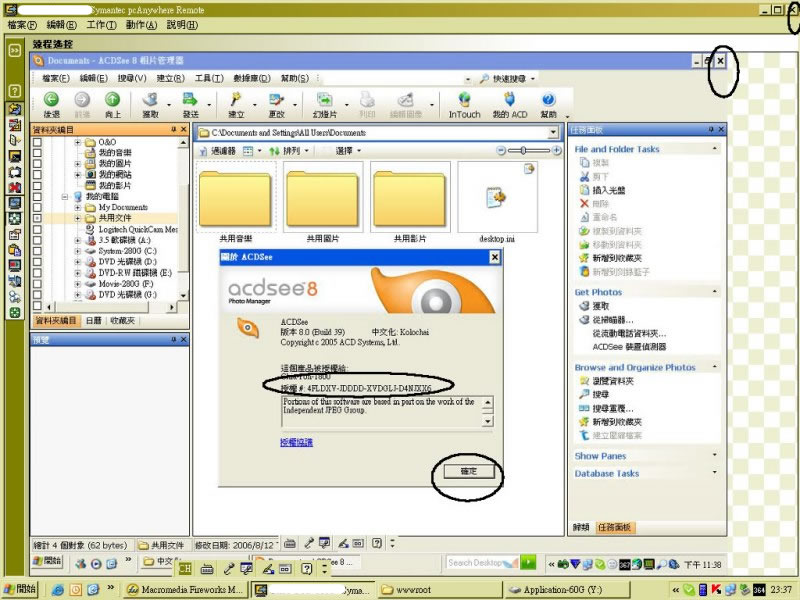This screenshot has width=800, height=600.
Task: Tick the checkbox beside 我的圖片
Action: click(37, 164)
